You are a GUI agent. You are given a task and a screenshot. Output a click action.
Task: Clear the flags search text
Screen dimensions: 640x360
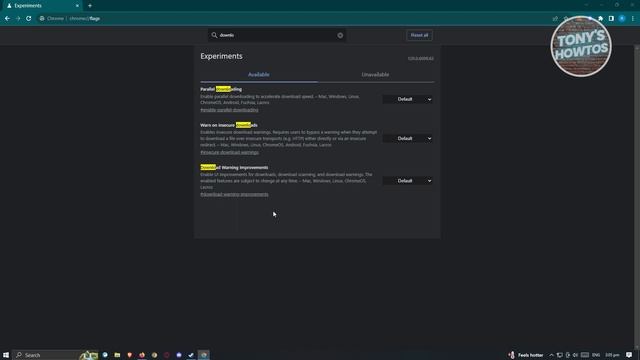(340, 36)
